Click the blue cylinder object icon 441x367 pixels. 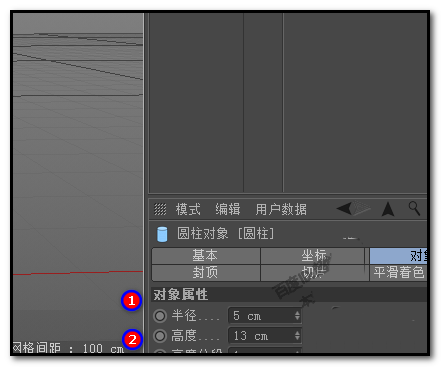point(162,234)
